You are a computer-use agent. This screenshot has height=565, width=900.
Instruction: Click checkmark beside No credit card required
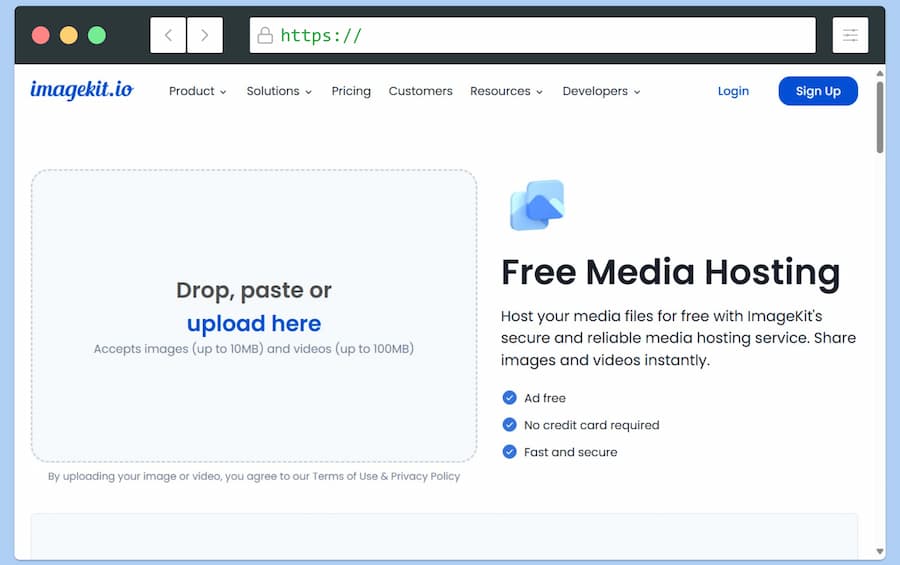click(510, 425)
